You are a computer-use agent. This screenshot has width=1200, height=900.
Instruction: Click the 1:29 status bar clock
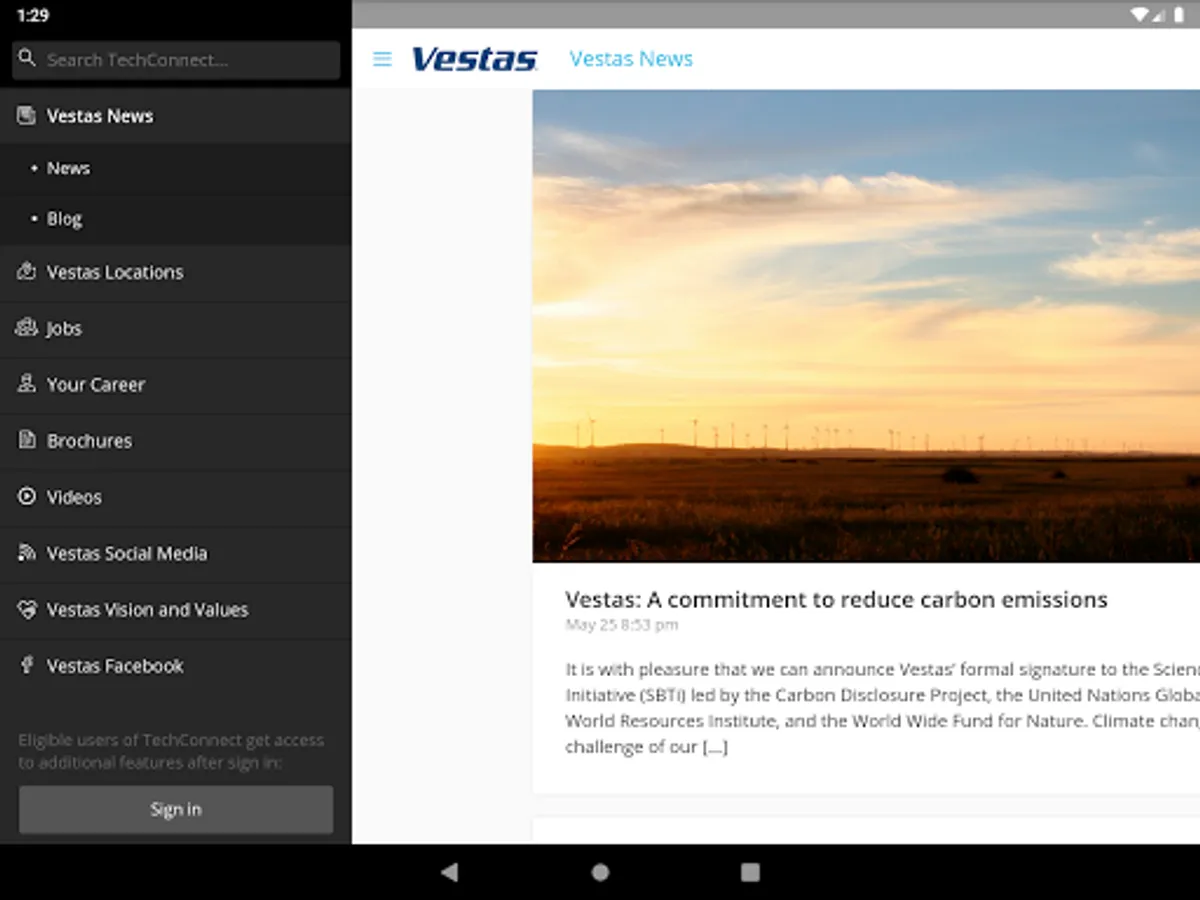pos(33,15)
